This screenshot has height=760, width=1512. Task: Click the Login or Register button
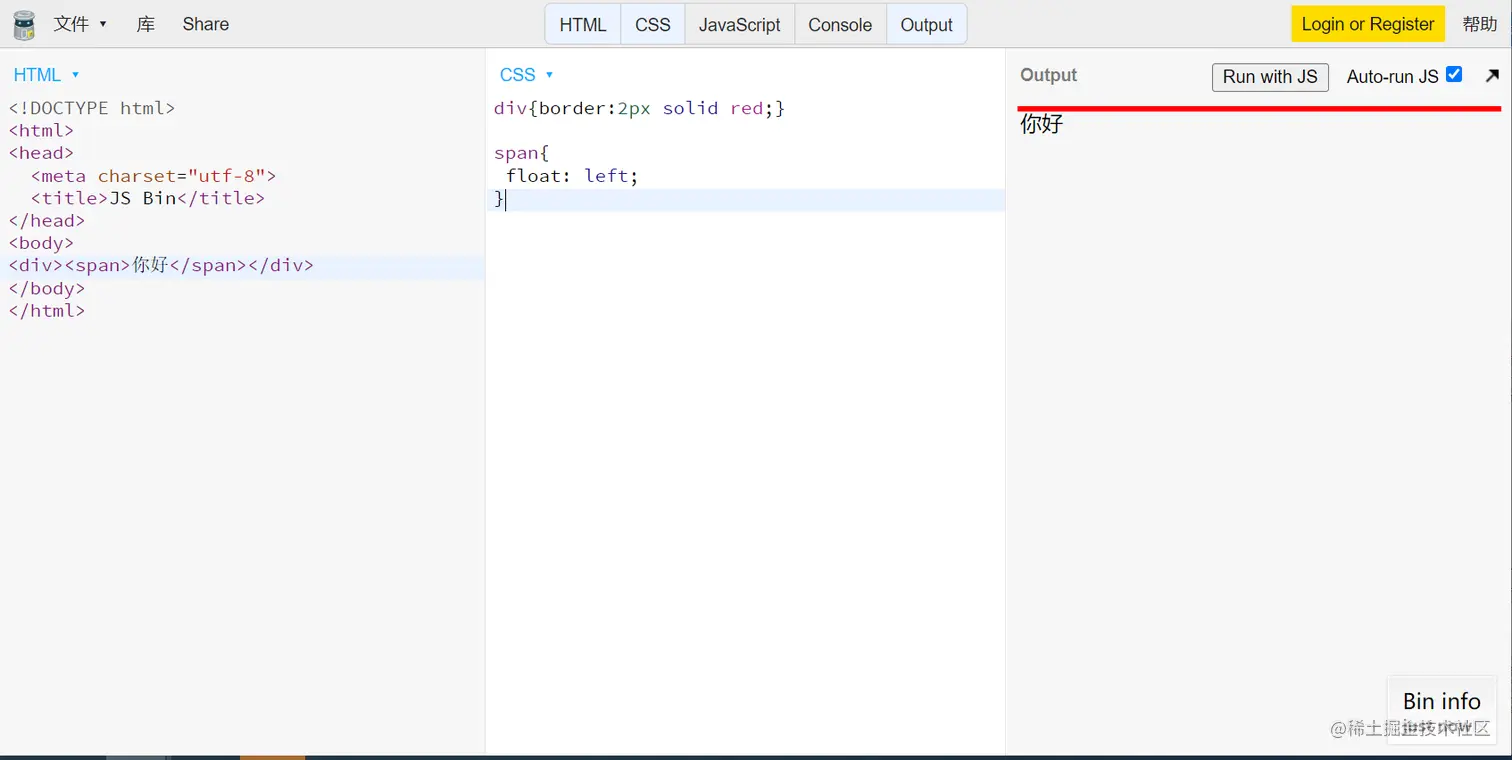tap(1368, 24)
